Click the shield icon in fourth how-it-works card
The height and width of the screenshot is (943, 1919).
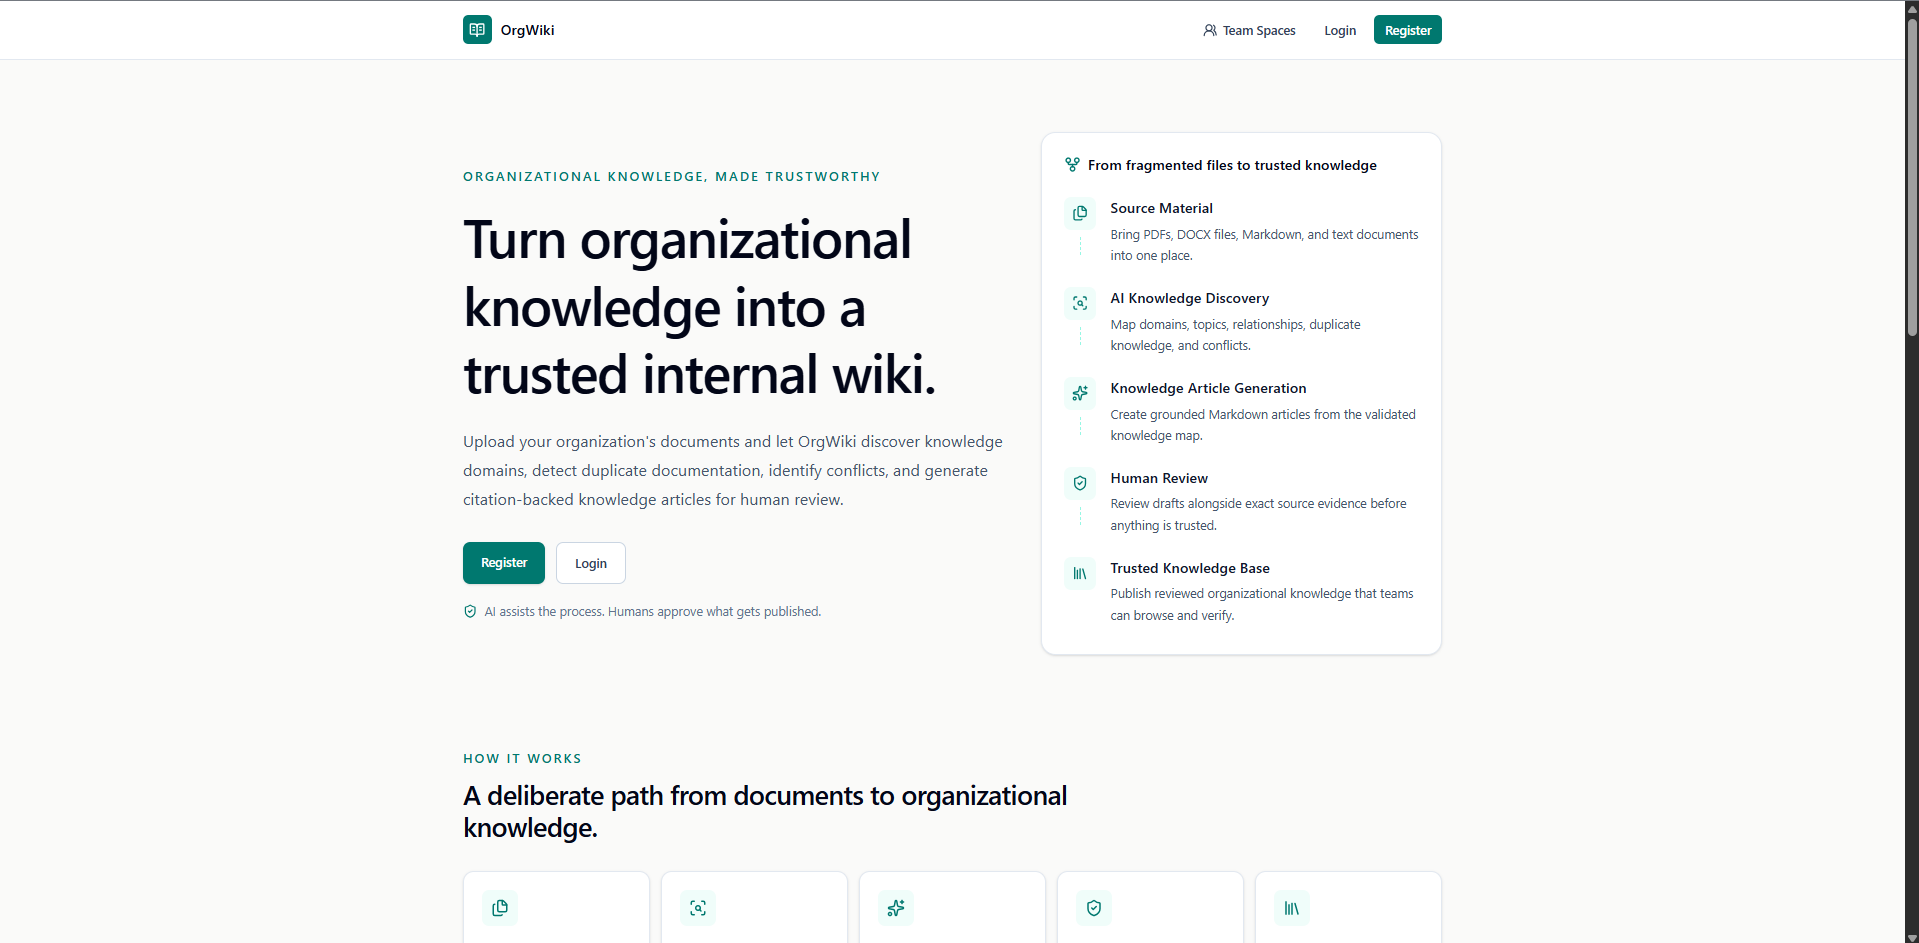(1094, 908)
